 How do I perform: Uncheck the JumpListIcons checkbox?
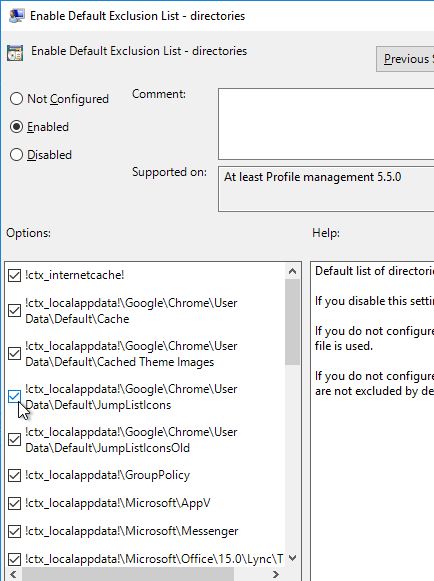tap(14, 396)
